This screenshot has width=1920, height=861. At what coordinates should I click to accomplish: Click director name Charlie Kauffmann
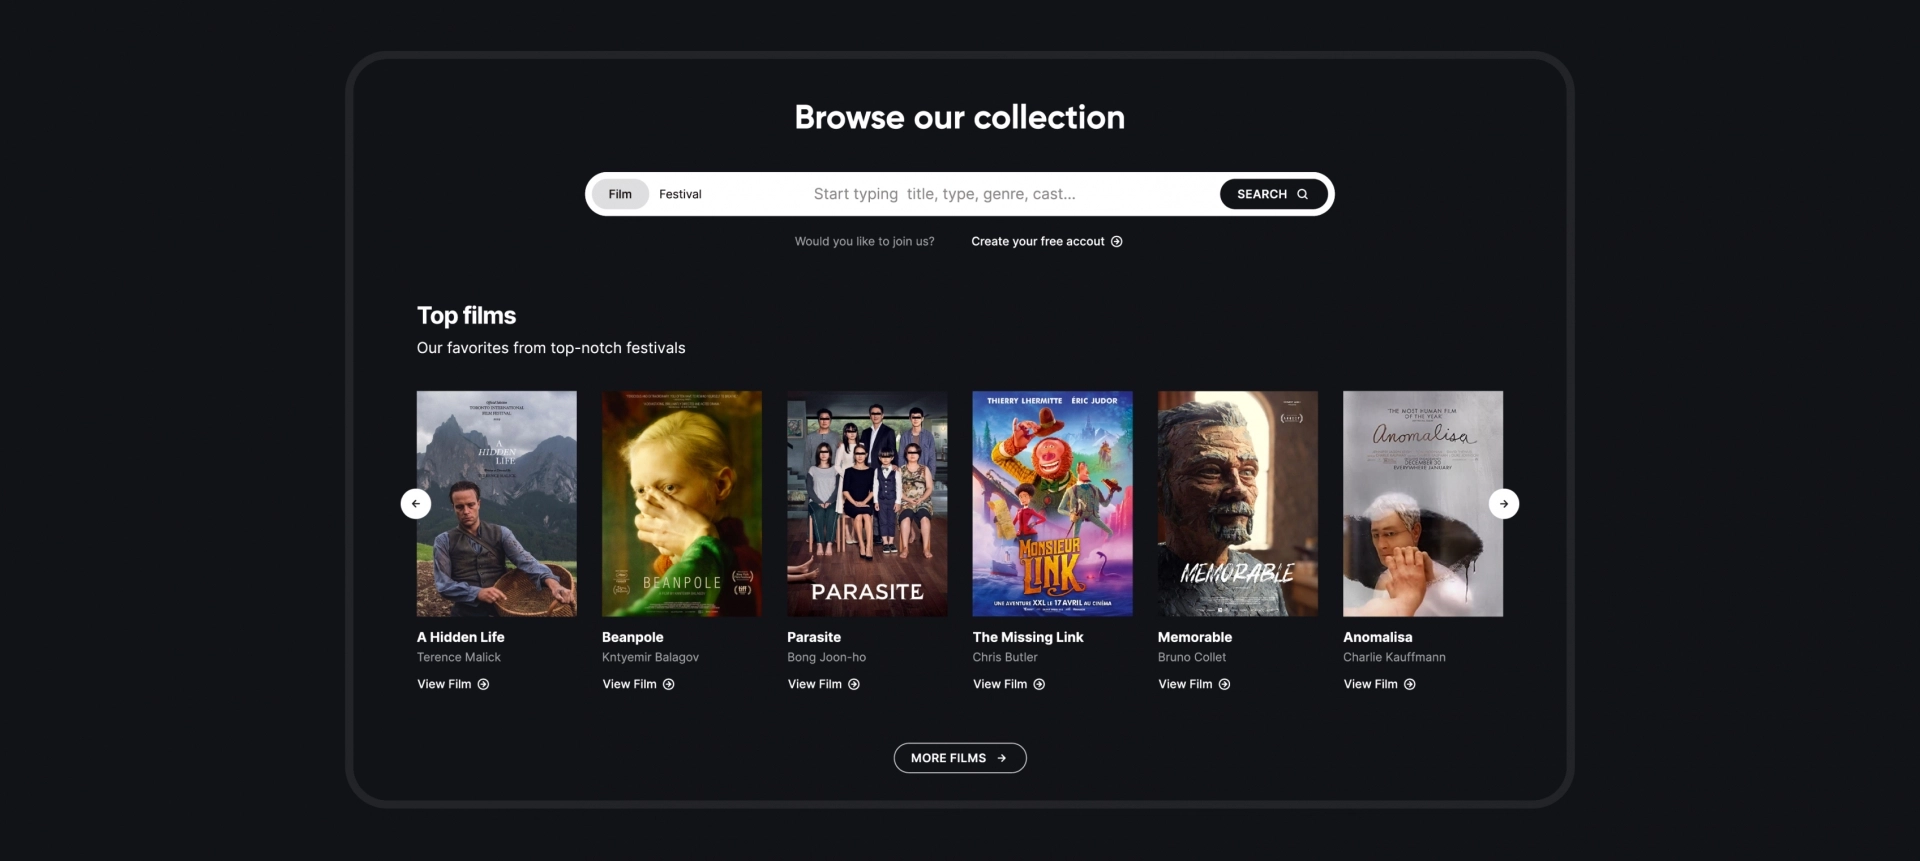tap(1394, 658)
